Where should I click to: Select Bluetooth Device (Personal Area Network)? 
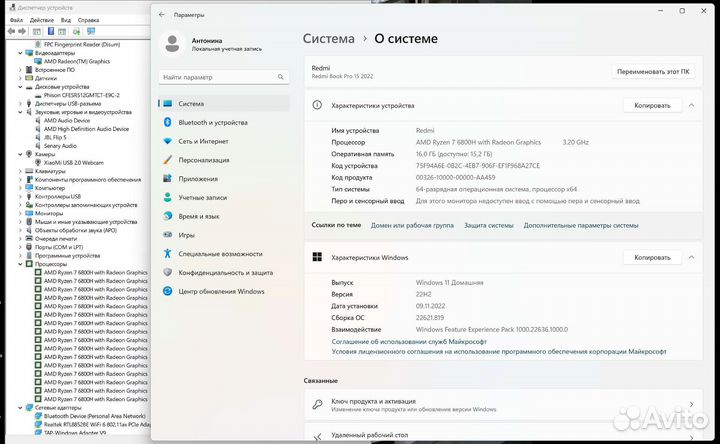(x=90, y=416)
